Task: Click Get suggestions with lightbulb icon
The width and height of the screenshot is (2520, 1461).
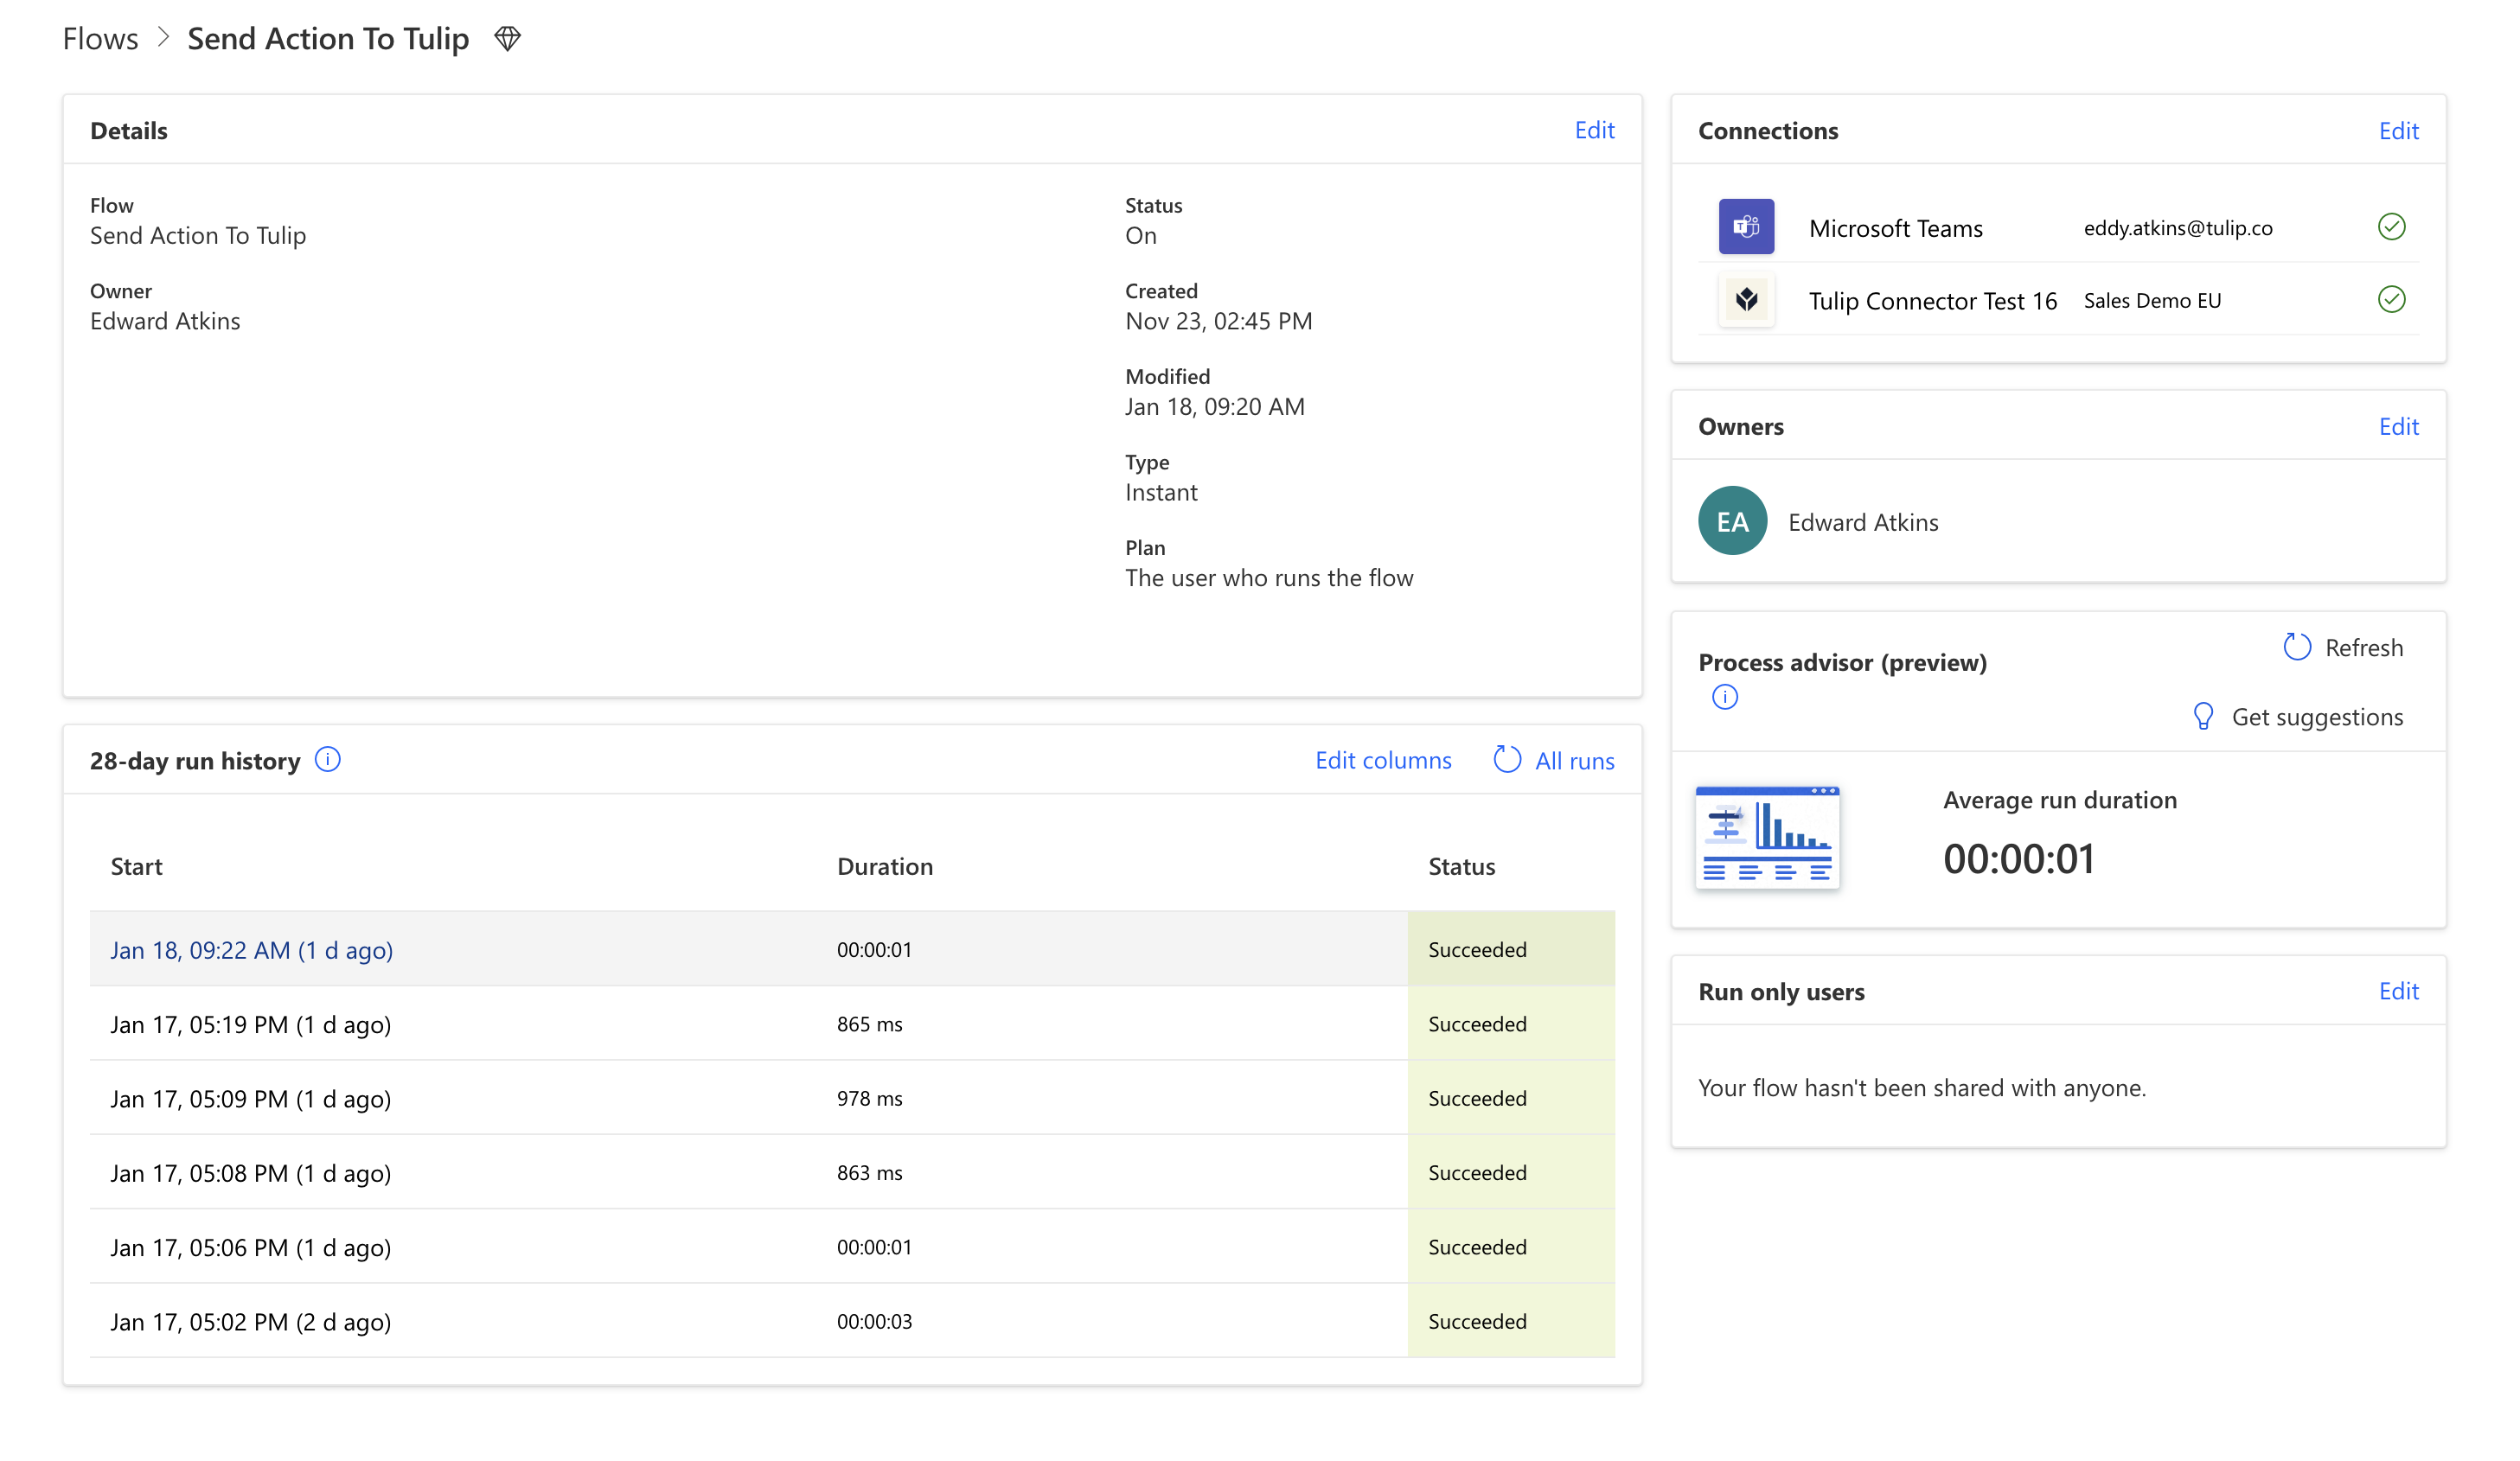Action: [2297, 717]
